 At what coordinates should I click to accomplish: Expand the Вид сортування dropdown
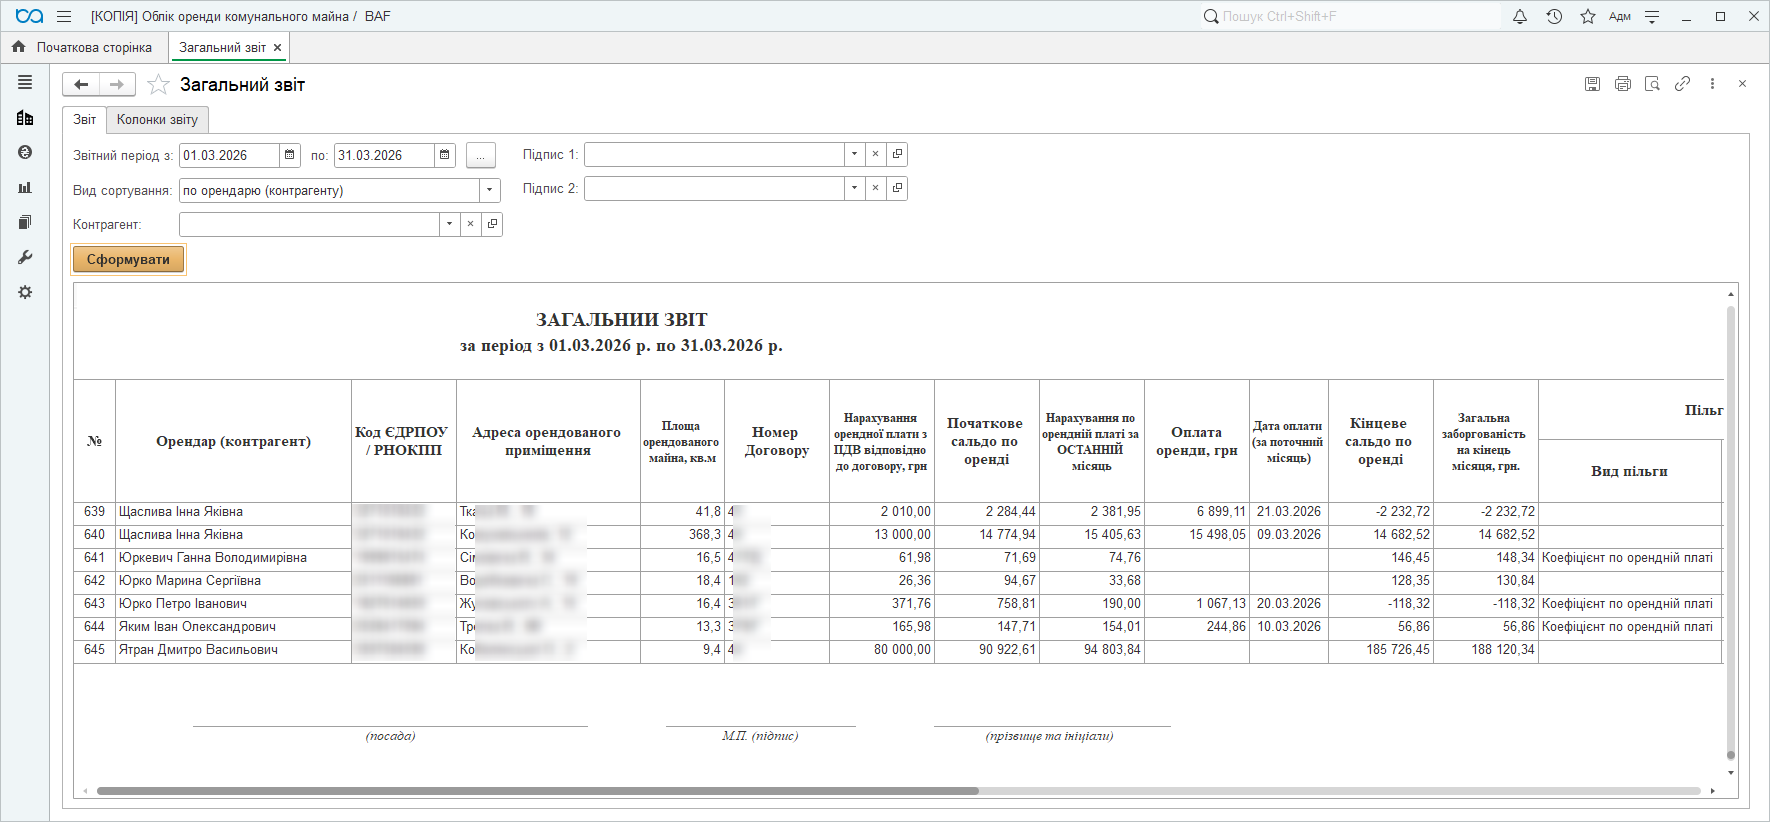pyautogui.click(x=489, y=190)
